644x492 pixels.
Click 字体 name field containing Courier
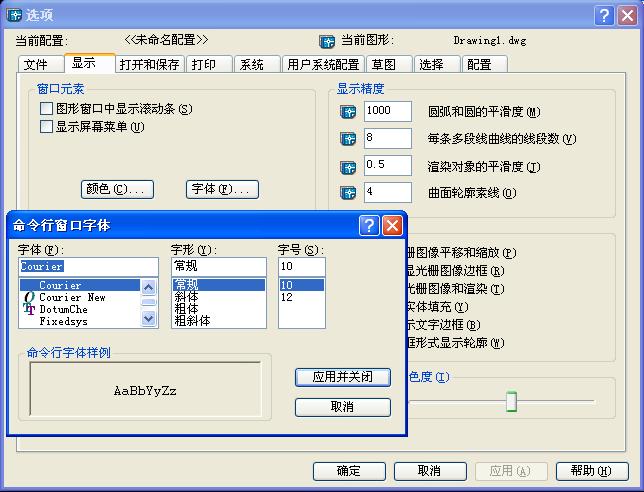[x=88, y=267]
